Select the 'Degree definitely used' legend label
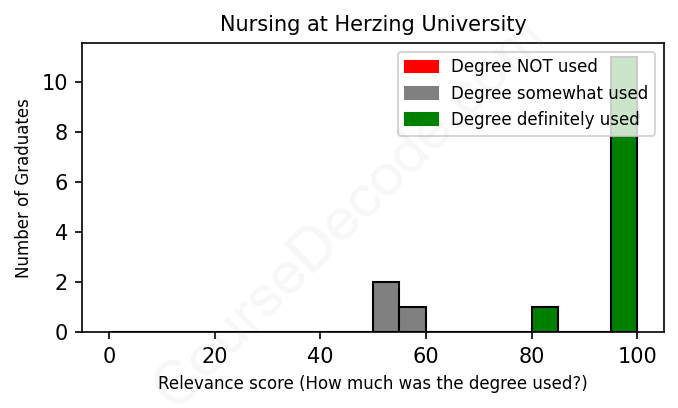 tap(545, 120)
